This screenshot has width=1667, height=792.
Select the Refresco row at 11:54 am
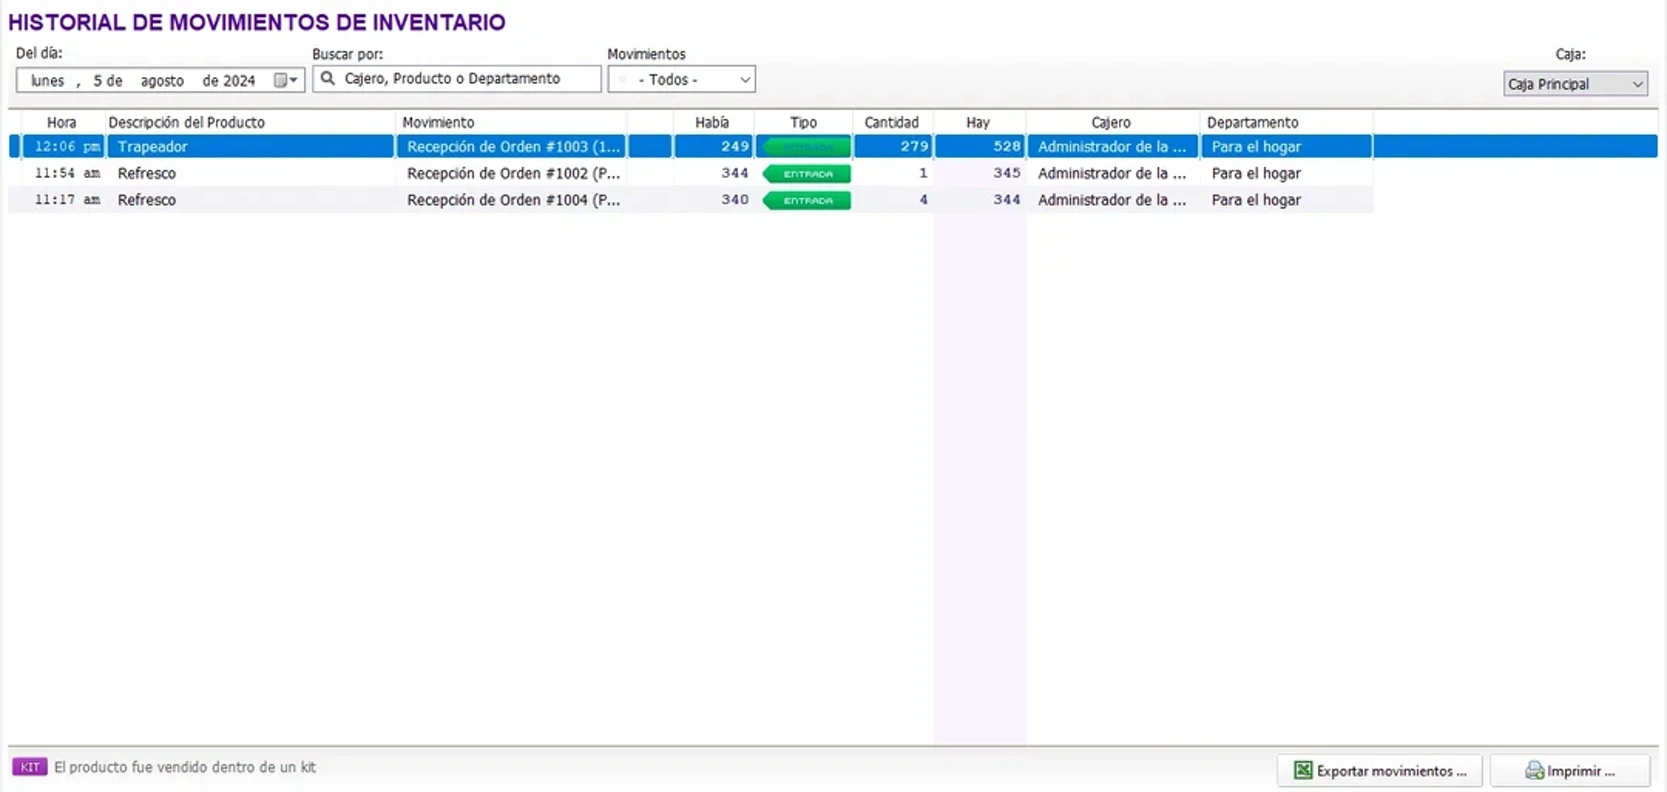point(147,174)
